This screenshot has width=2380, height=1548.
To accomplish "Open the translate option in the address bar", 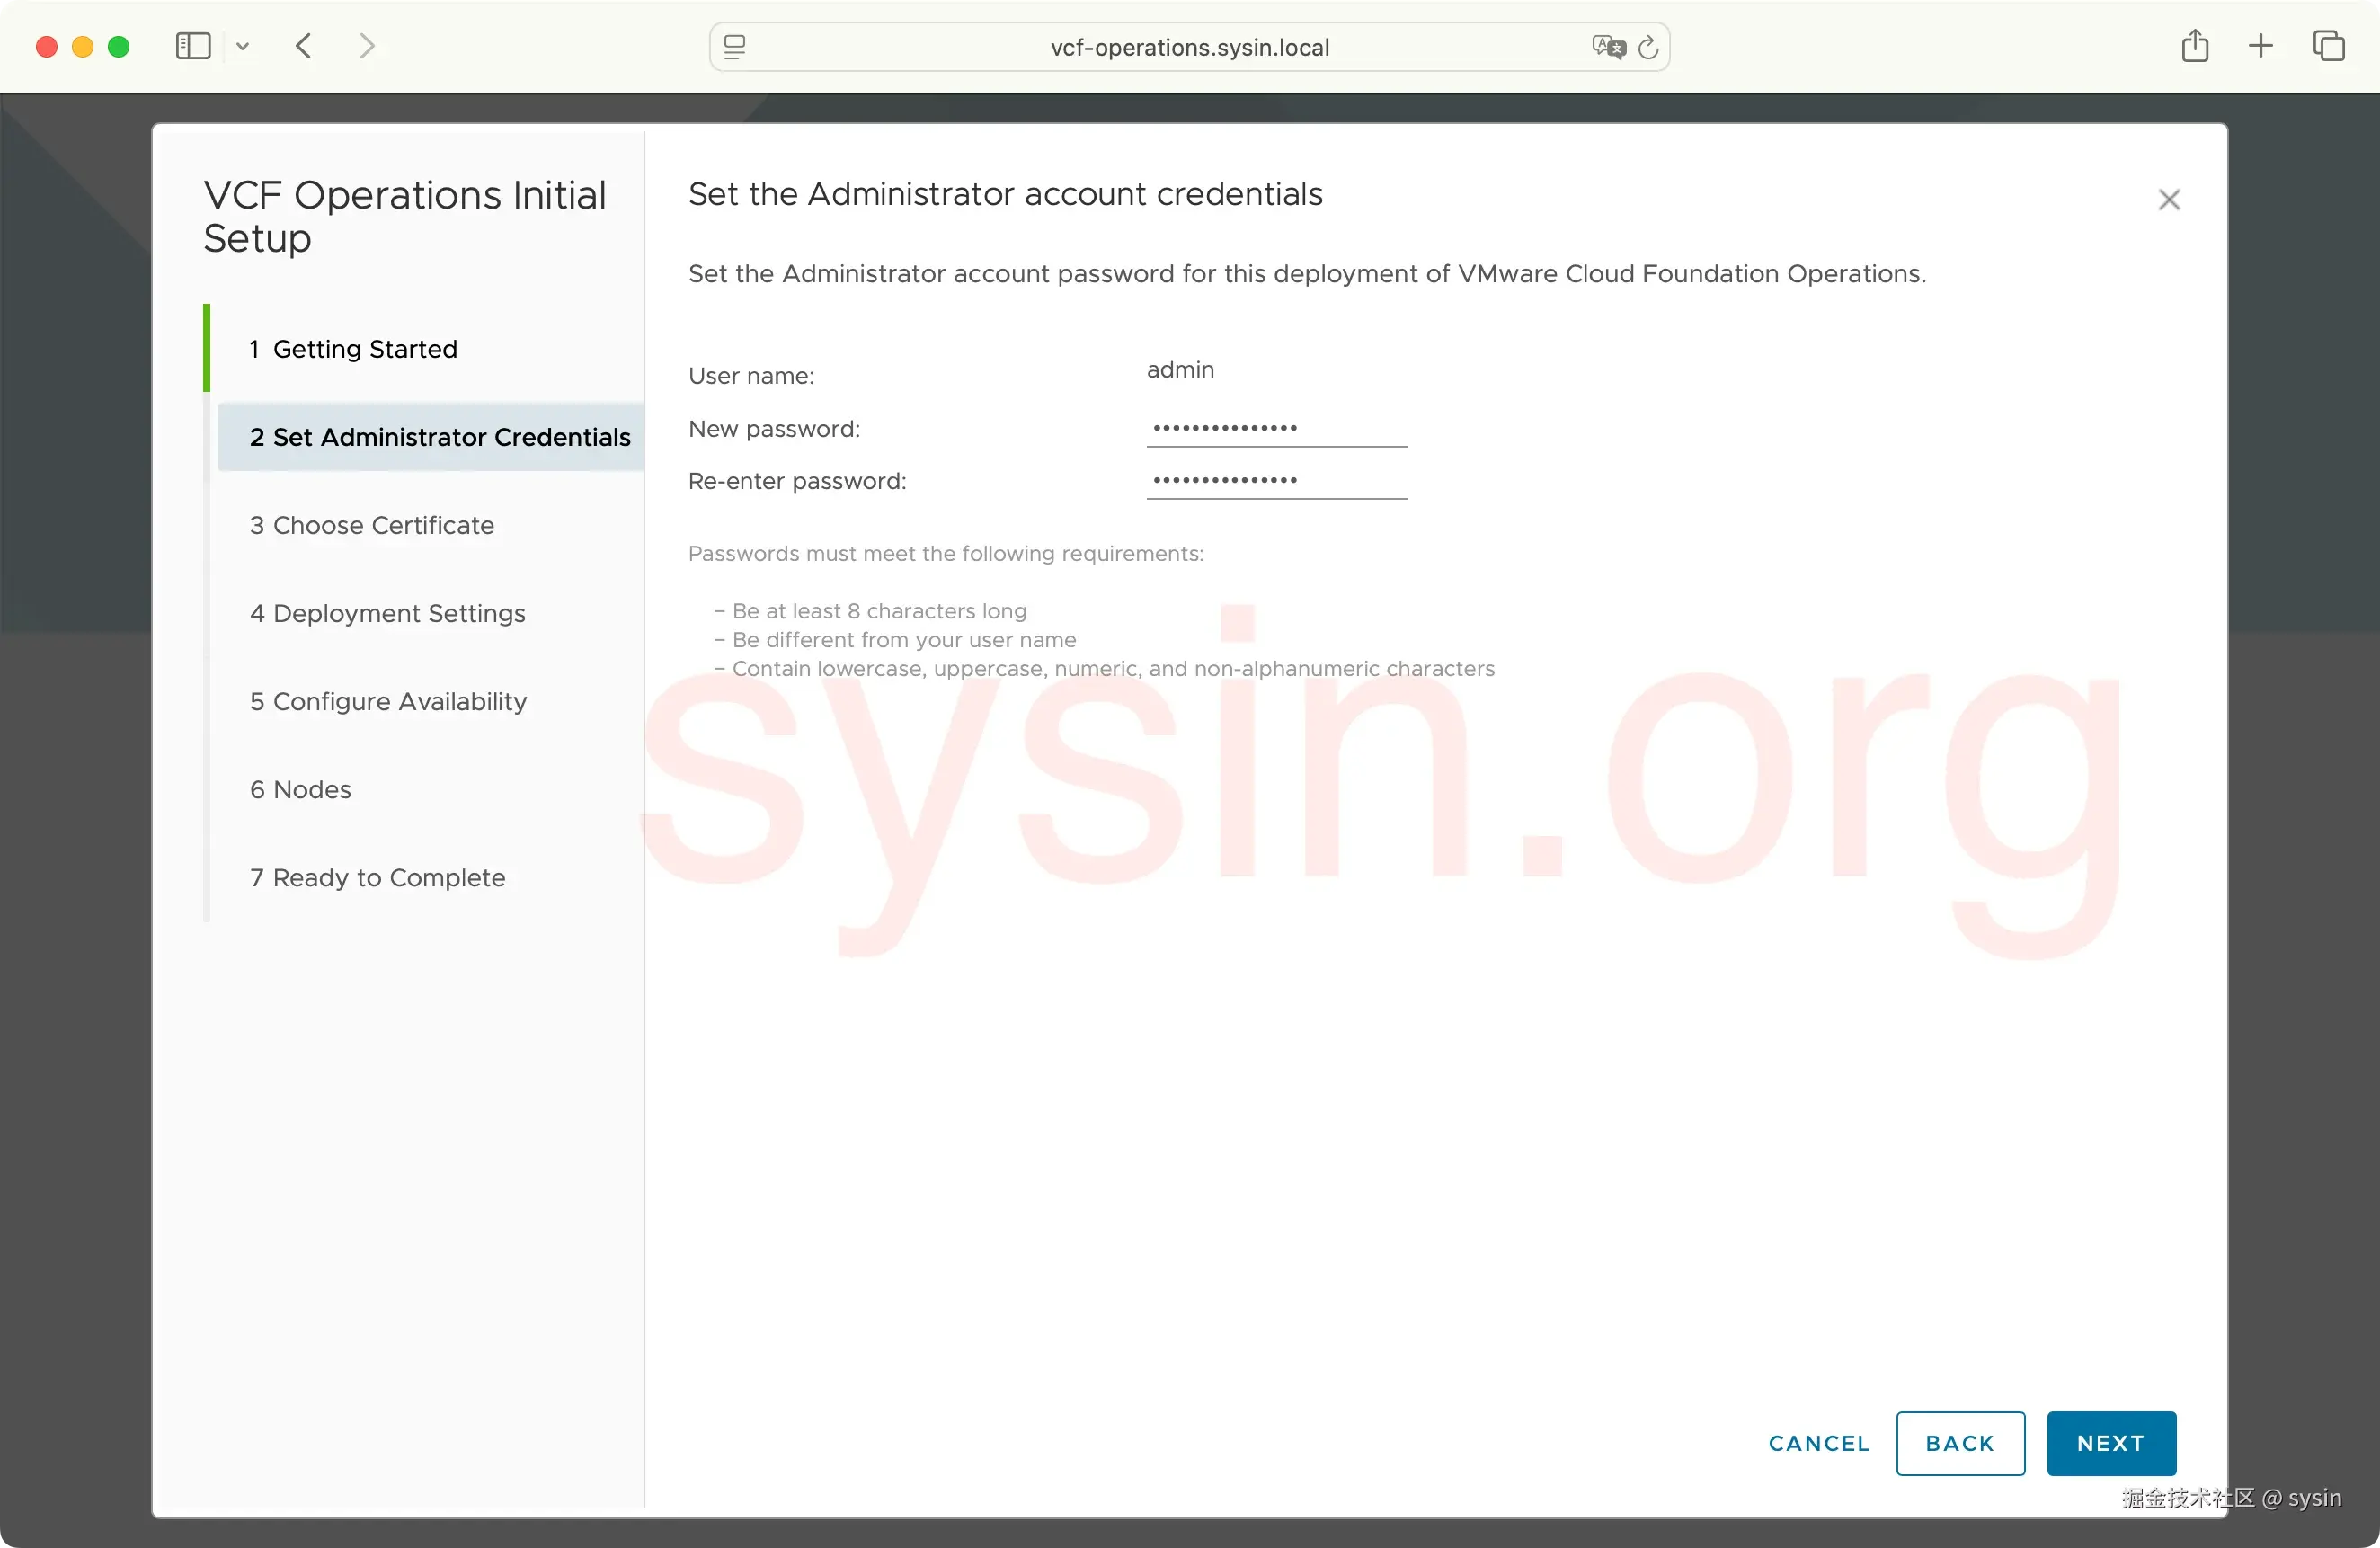I will pos(1608,47).
